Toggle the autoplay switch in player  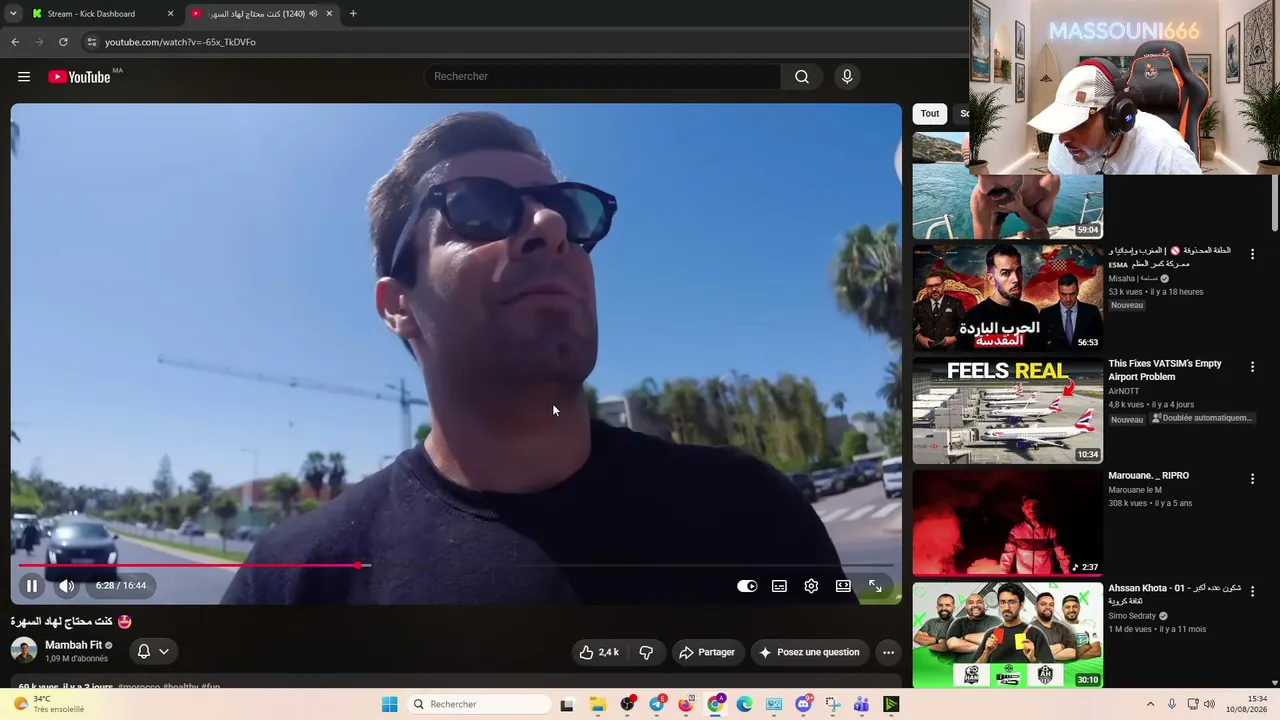click(x=747, y=586)
